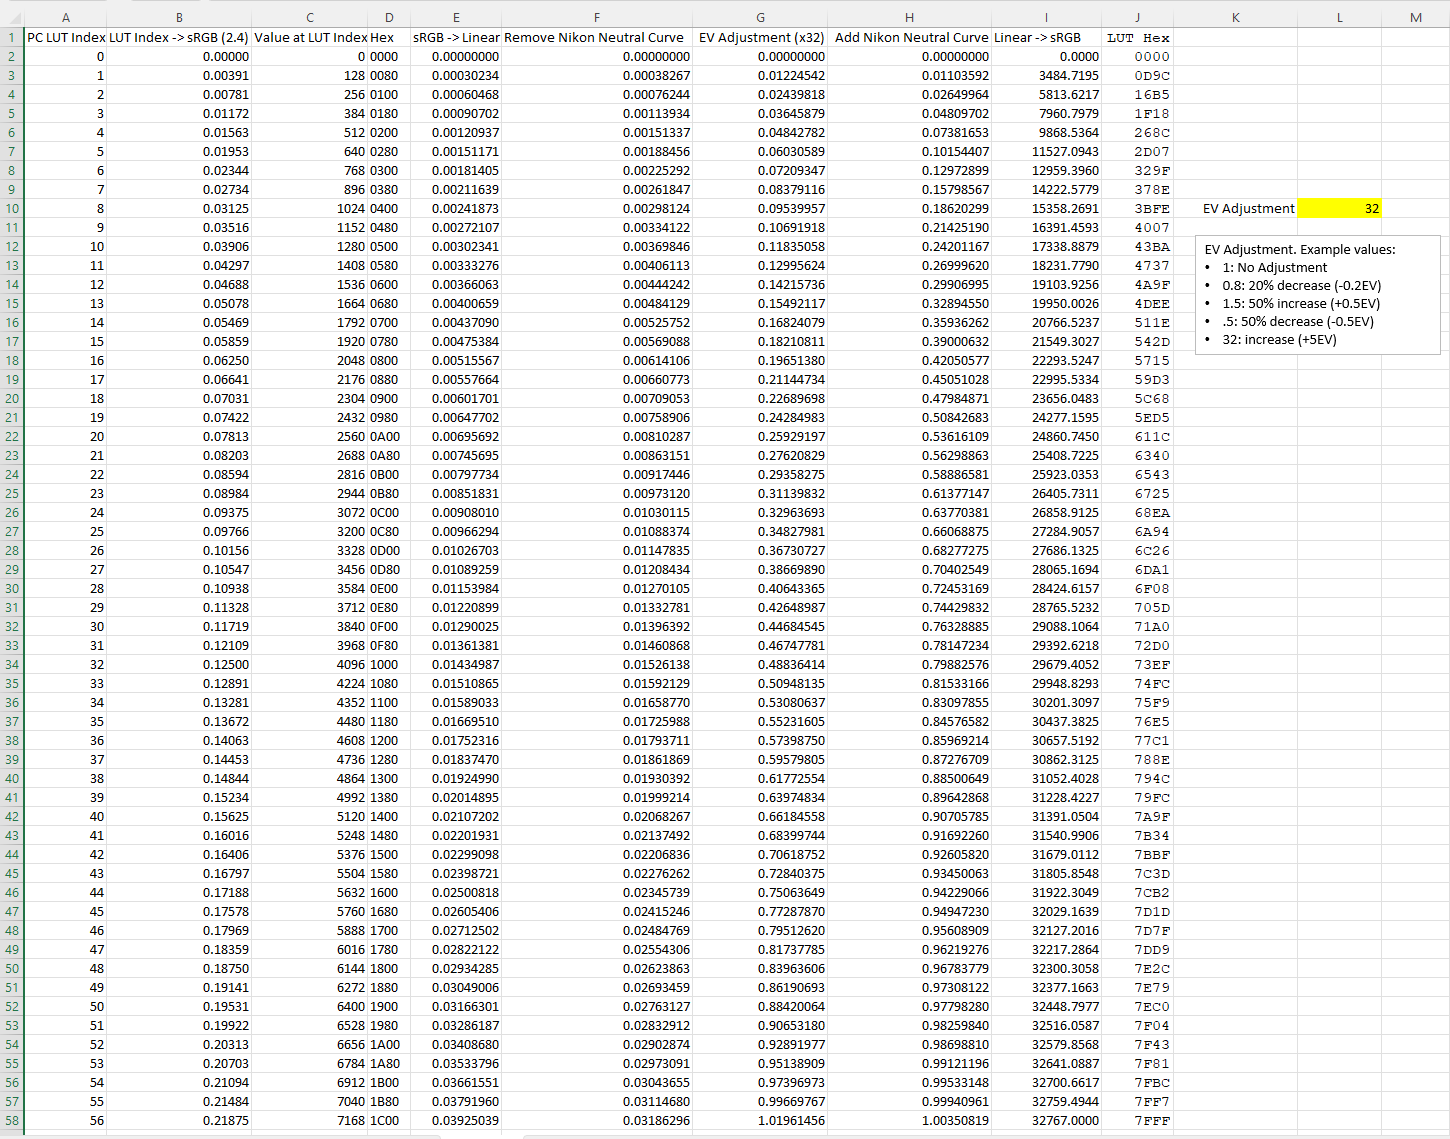Click cell with value 0.21875
Screen dimensions: 1450x1139
point(179,1120)
